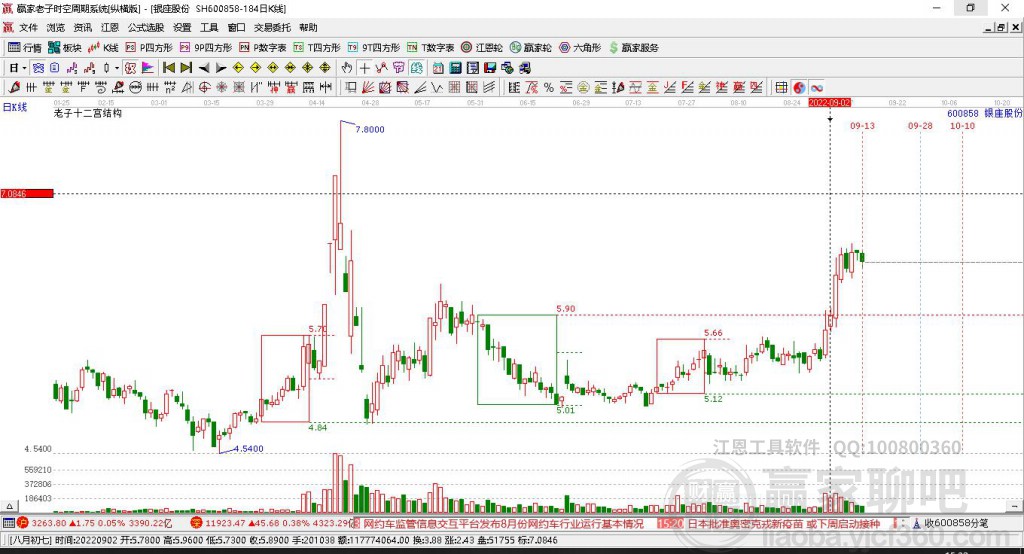Open the 网约车监管信息 news ticker headline
Image resolution: width=1024 pixels, height=554 pixels.
tap(503, 523)
